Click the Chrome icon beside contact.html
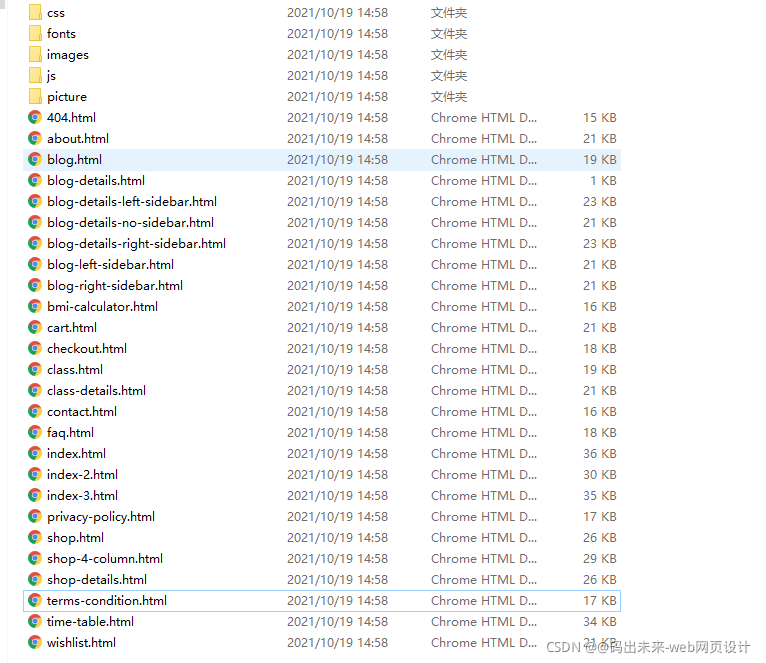 [x=35, y=411]
